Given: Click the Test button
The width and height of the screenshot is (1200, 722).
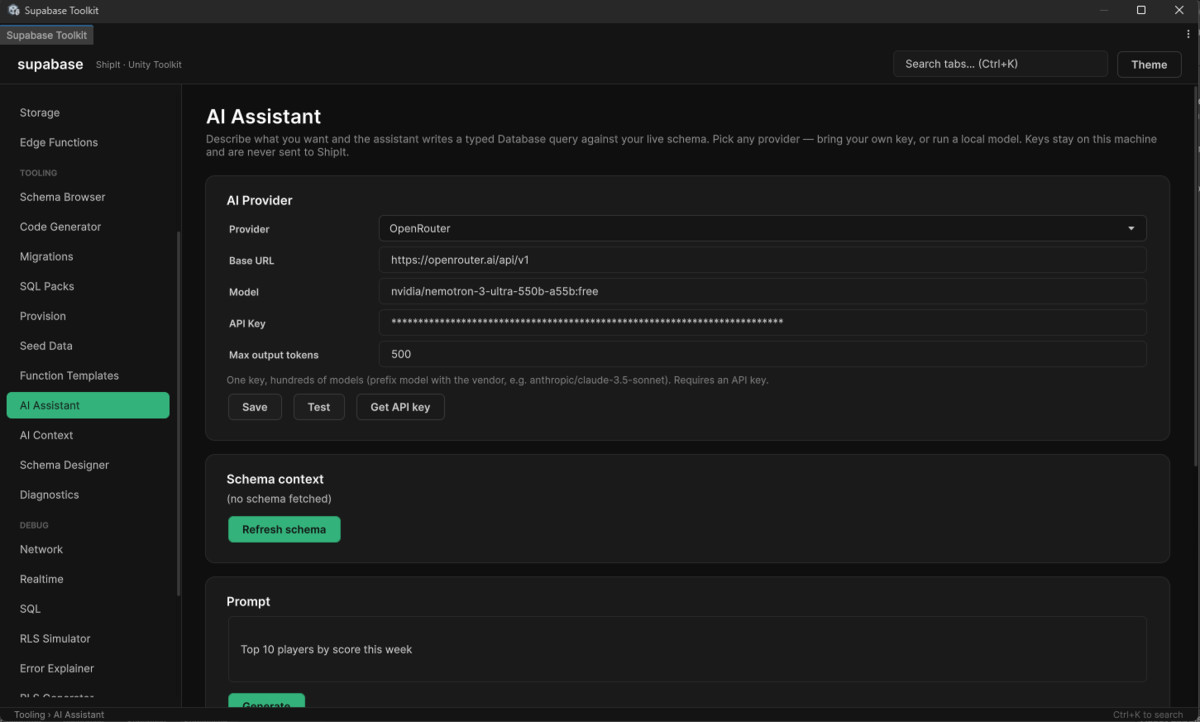Looking at the screenshot, I should click(x=319, y=407).
